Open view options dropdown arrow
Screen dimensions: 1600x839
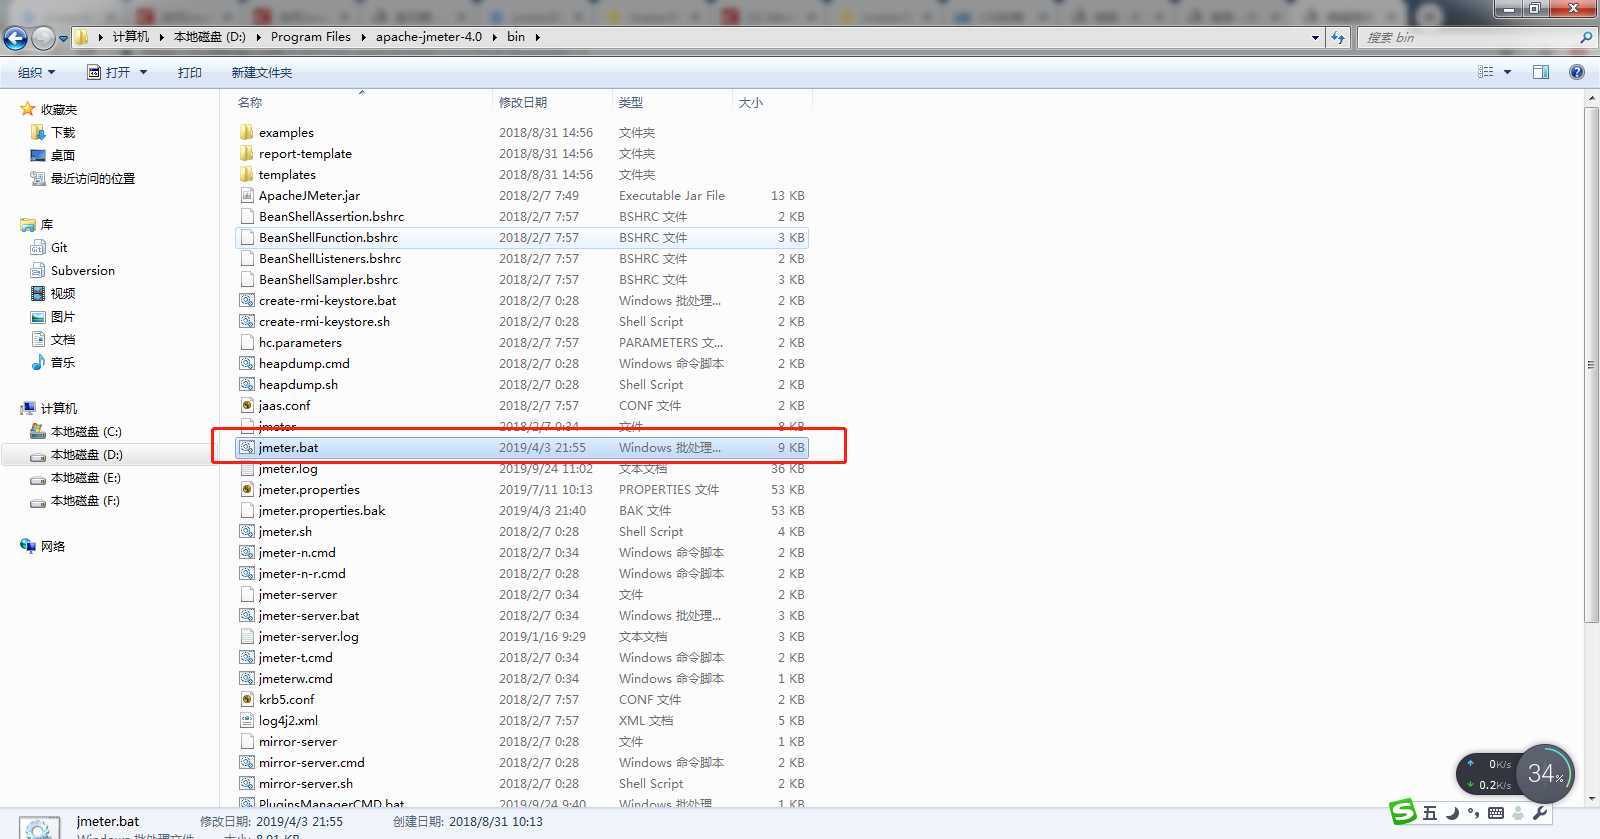[1507, 72]
